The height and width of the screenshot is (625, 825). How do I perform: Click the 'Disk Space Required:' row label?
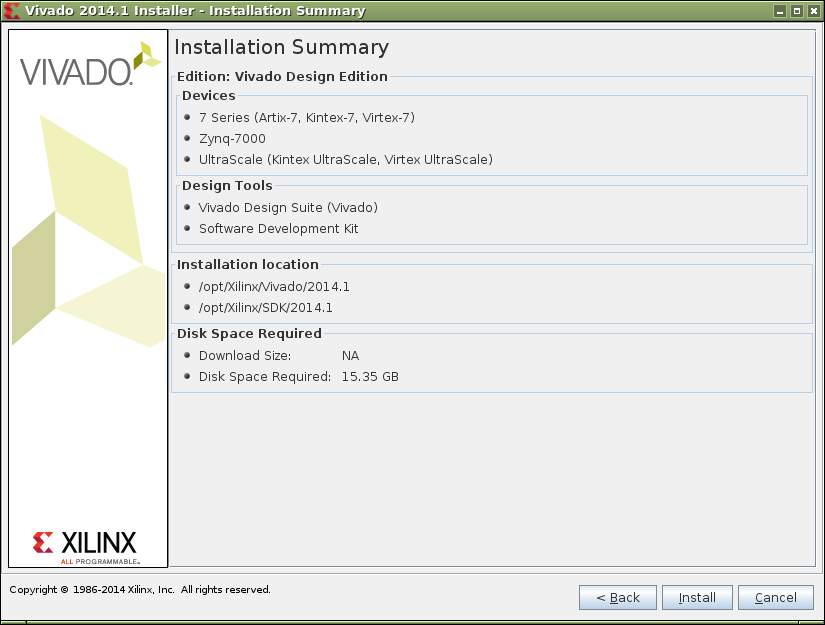click(x=265, y=377)
